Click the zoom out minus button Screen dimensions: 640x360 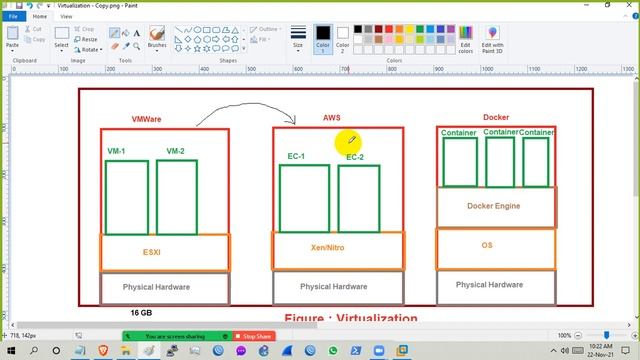coord(578,336)
